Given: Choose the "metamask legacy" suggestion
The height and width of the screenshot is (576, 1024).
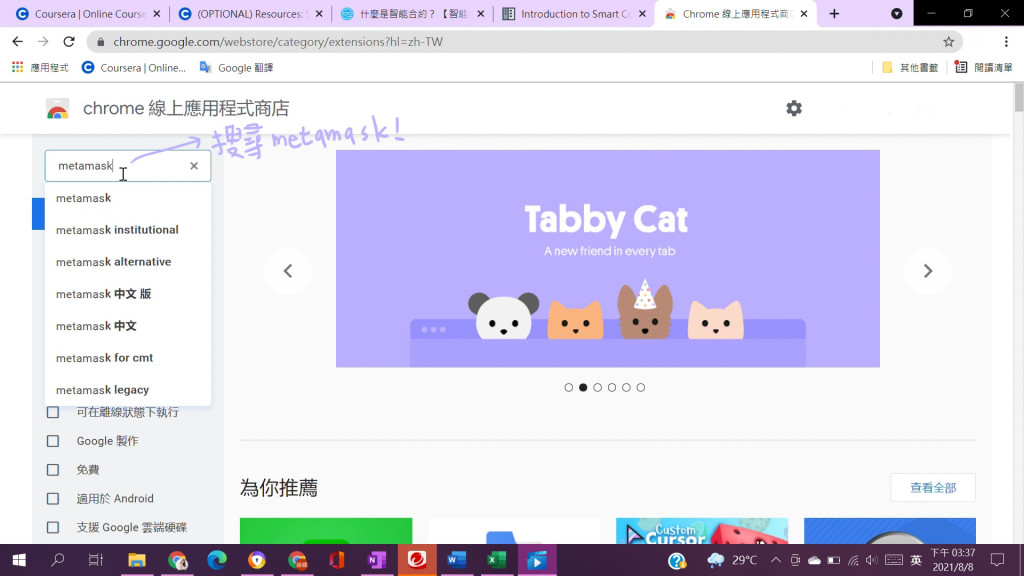Looking at the screenshot, I should coord(127,390).
